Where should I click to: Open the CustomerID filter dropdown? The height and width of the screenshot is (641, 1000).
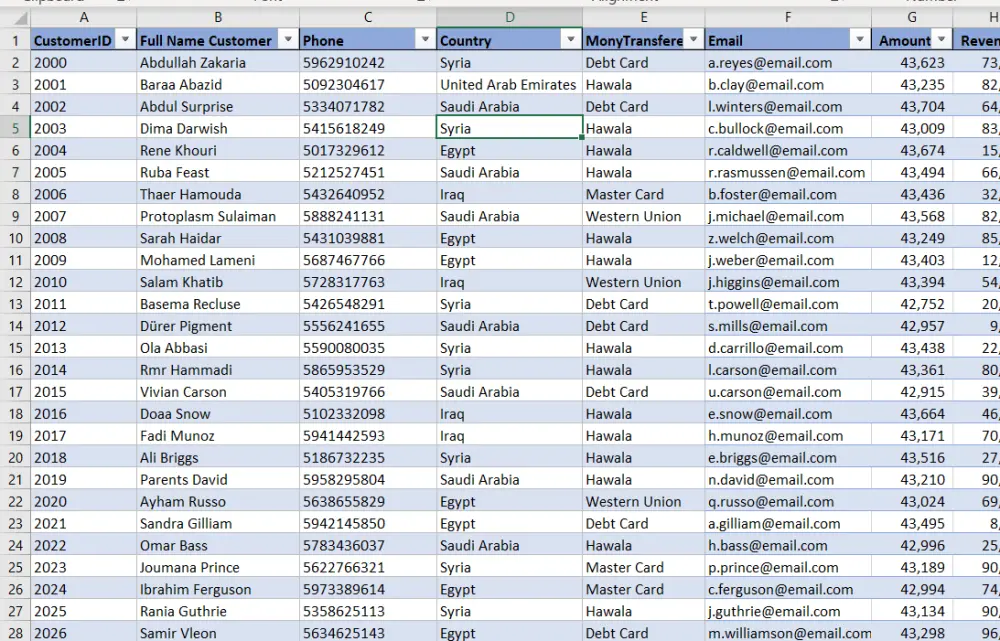coord(126,41)
